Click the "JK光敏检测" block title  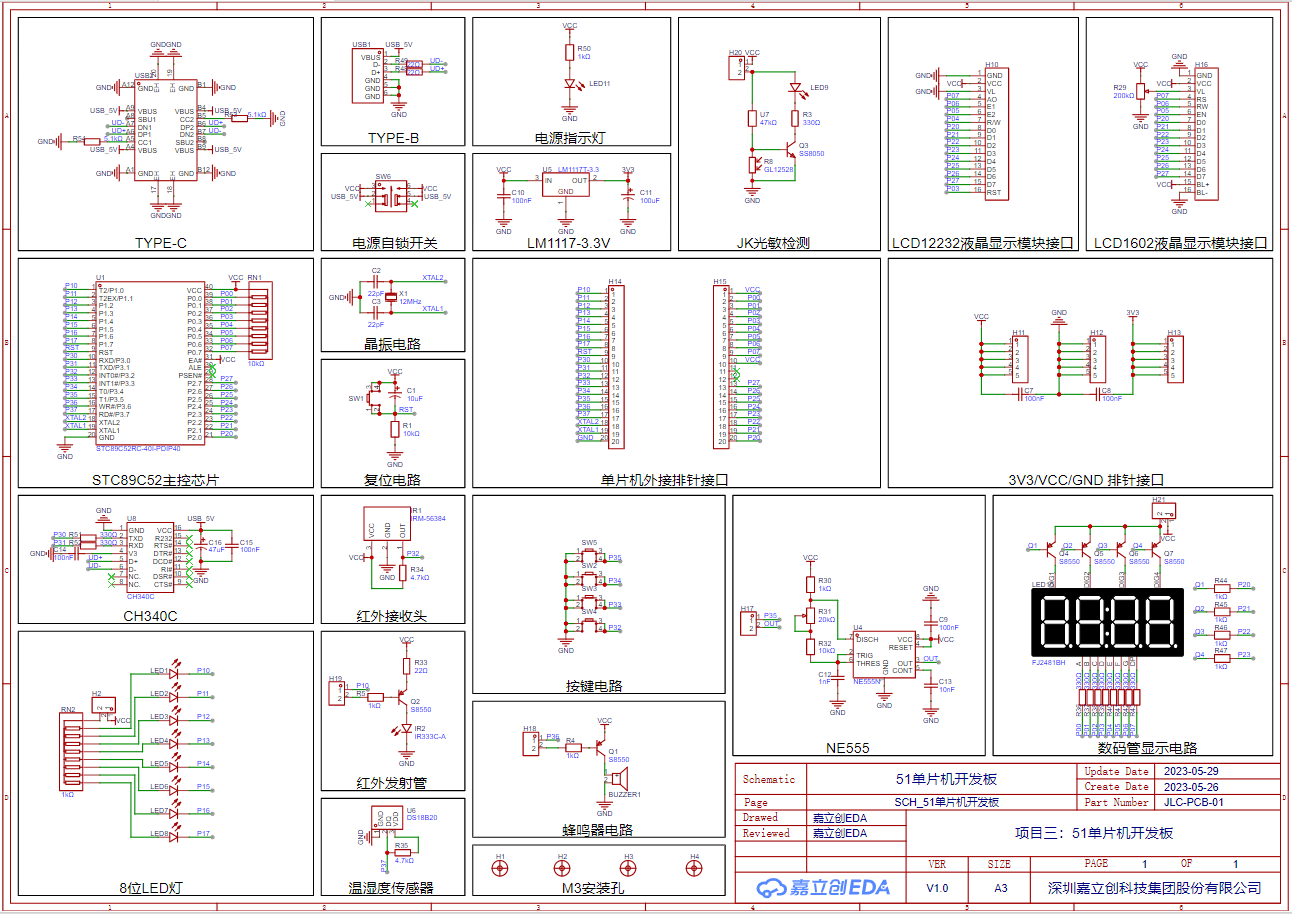pos(773,242)
